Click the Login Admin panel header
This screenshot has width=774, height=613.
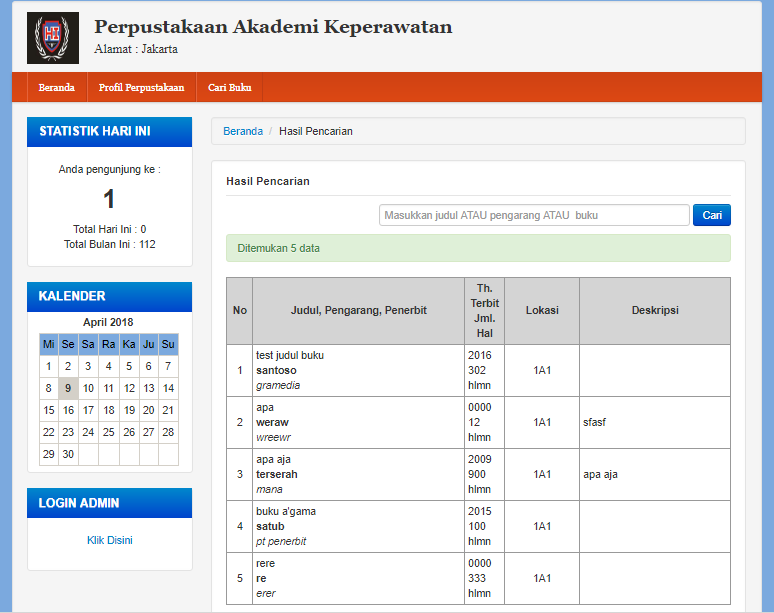pos(109,502)
